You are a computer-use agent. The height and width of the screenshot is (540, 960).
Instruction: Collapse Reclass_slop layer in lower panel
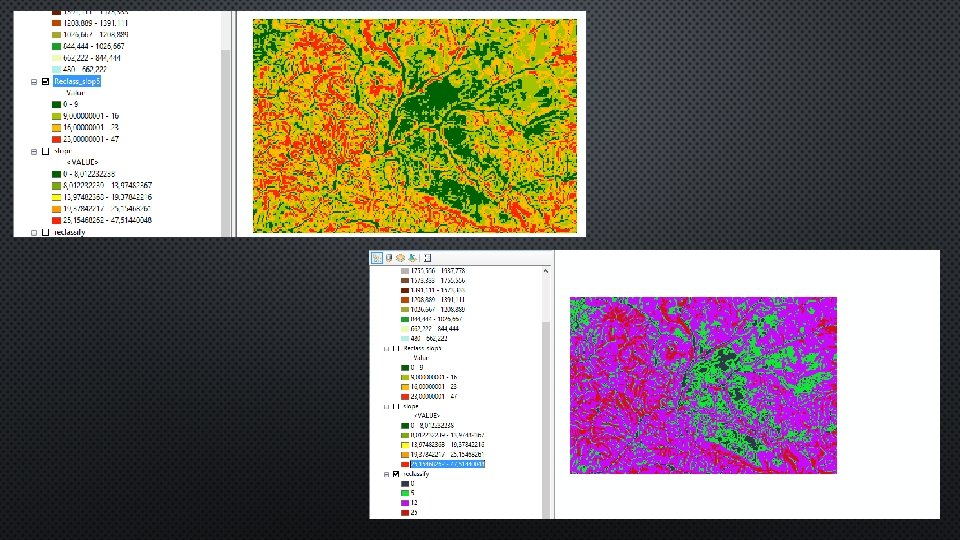[x=386, y=348]
